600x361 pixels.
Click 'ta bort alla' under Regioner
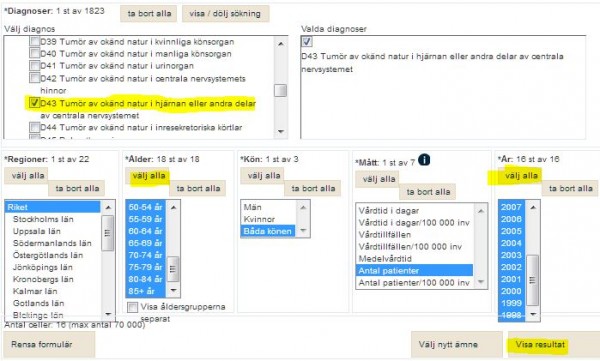coord(77,188)
